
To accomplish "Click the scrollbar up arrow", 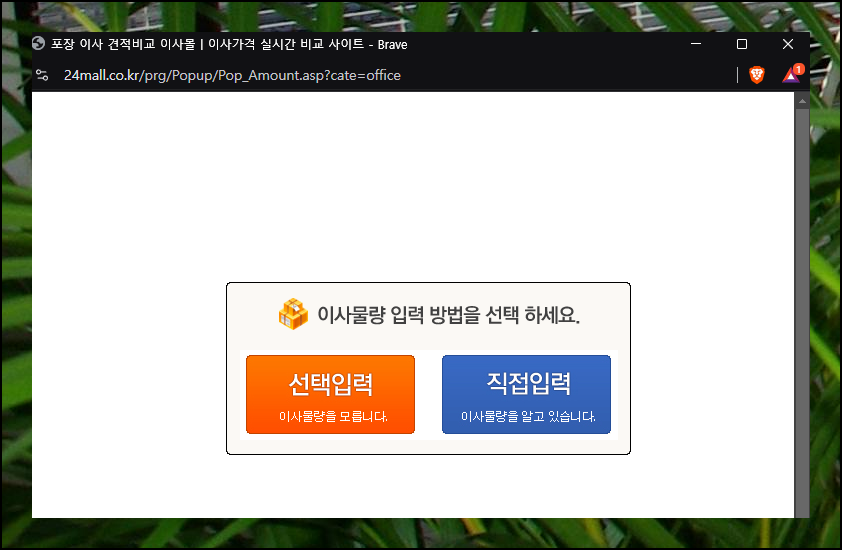I will click(802, 101).
